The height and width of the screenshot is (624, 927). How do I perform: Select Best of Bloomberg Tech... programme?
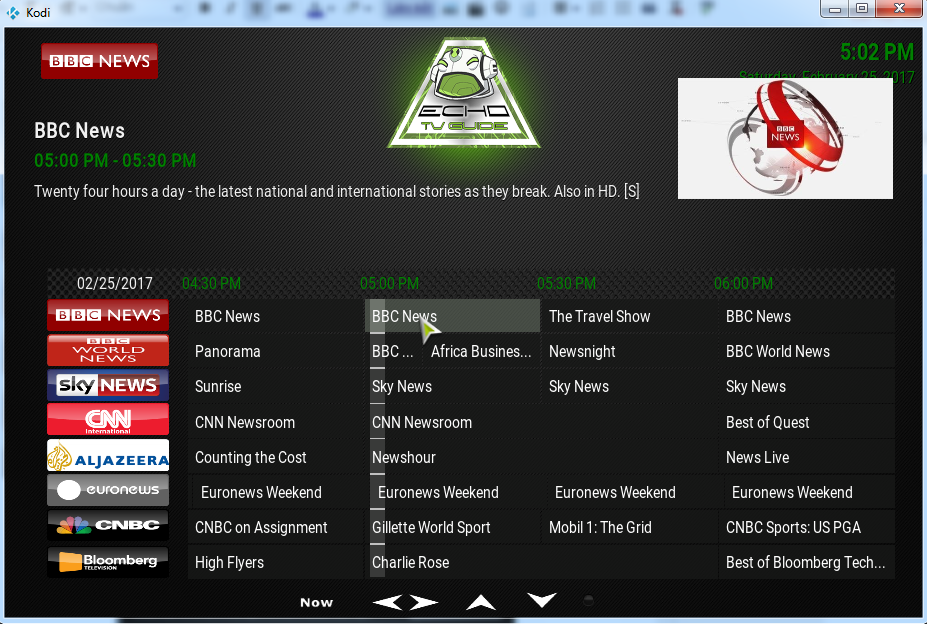[x=806, y=562]
